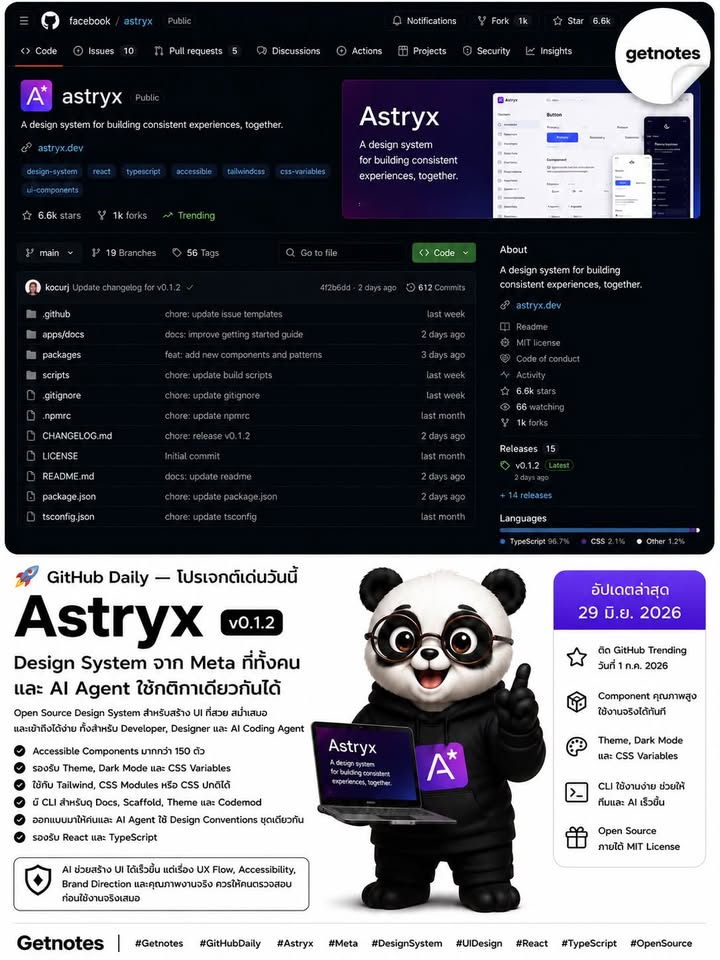720x960 pixels.
Task: Open the Releases 15 heading
Action: tap(528, 448)
